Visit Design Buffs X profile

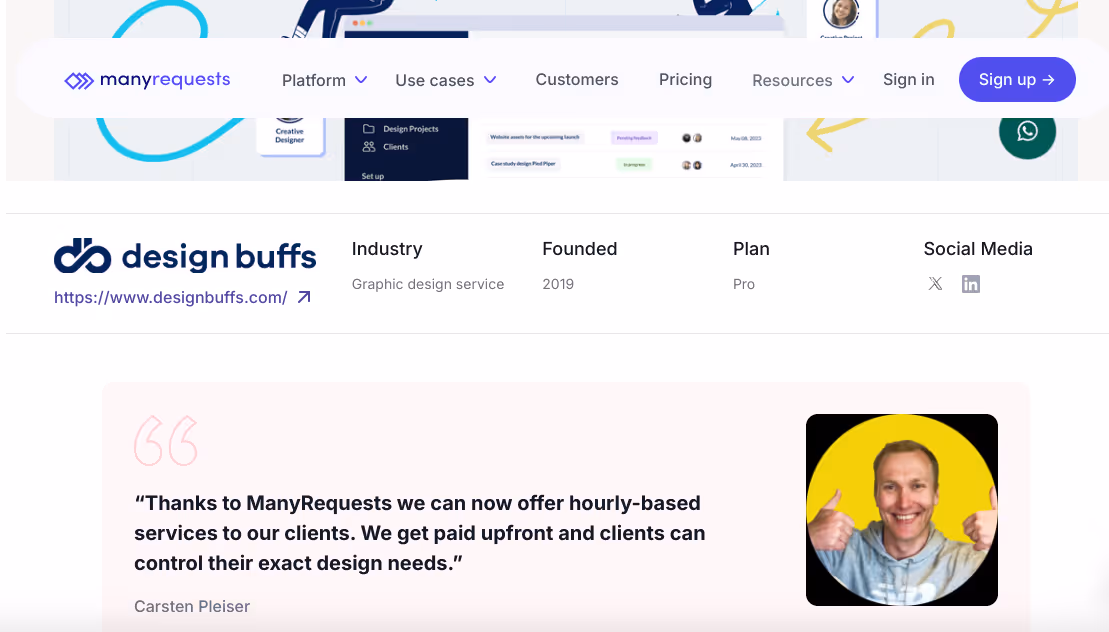click(935, 283)
